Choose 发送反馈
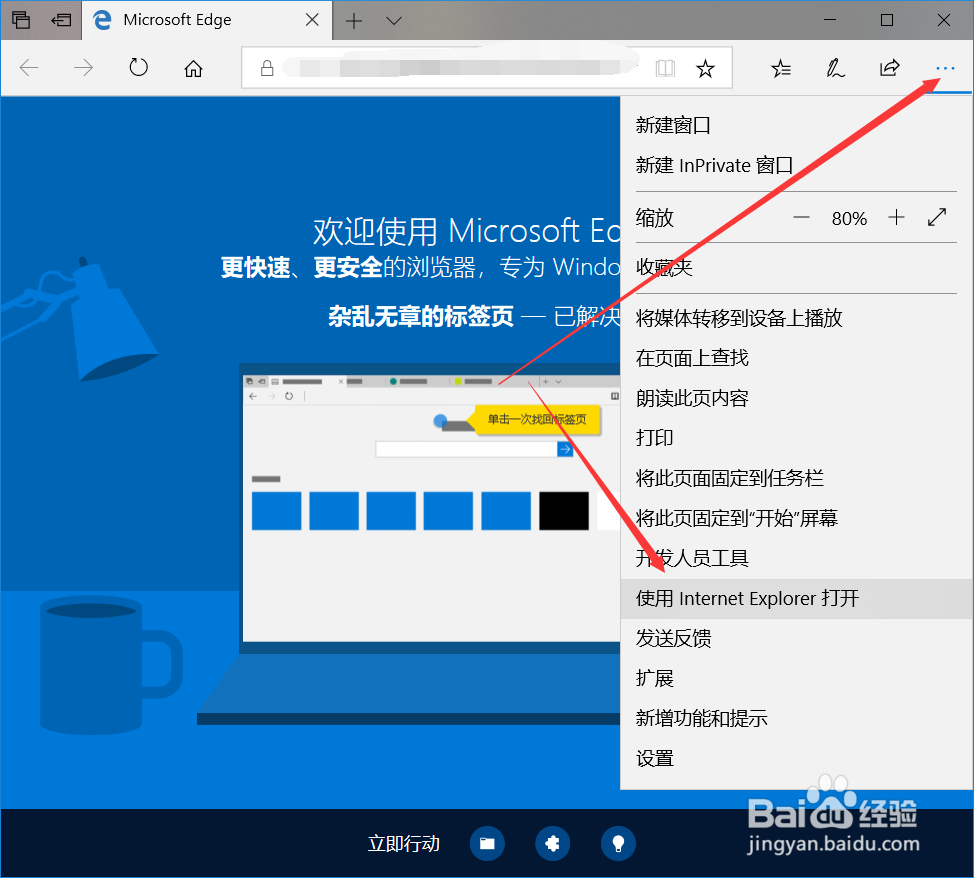The height and width of the screenshot is (878, 974). [x=796, y=638]
